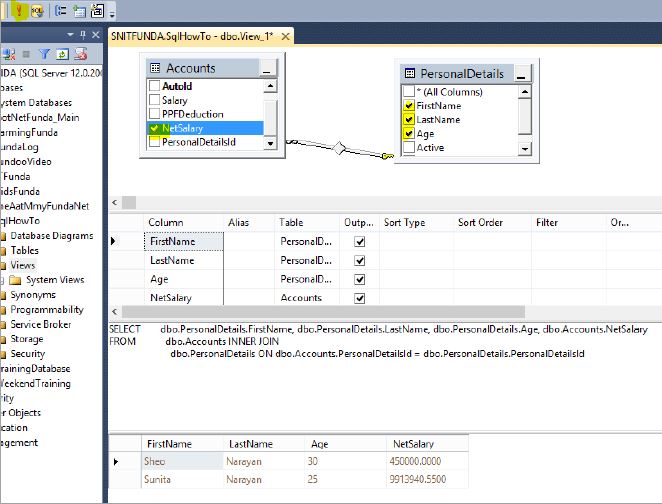This screenshot has height=504, width=662.
Task: Toggle Output checkbox for NetSalary row
Action: 360,298
